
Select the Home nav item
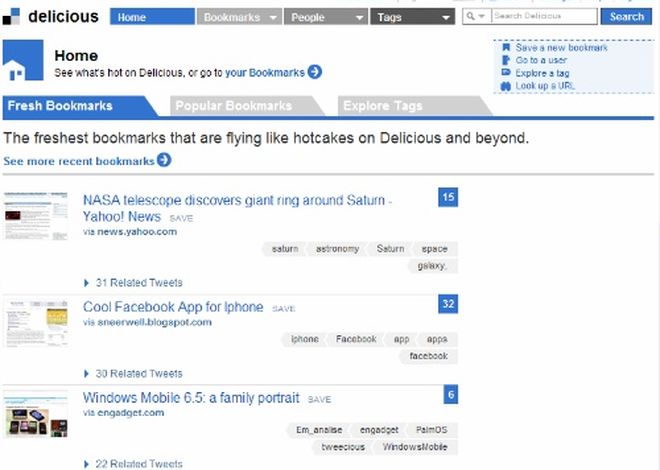152,17
